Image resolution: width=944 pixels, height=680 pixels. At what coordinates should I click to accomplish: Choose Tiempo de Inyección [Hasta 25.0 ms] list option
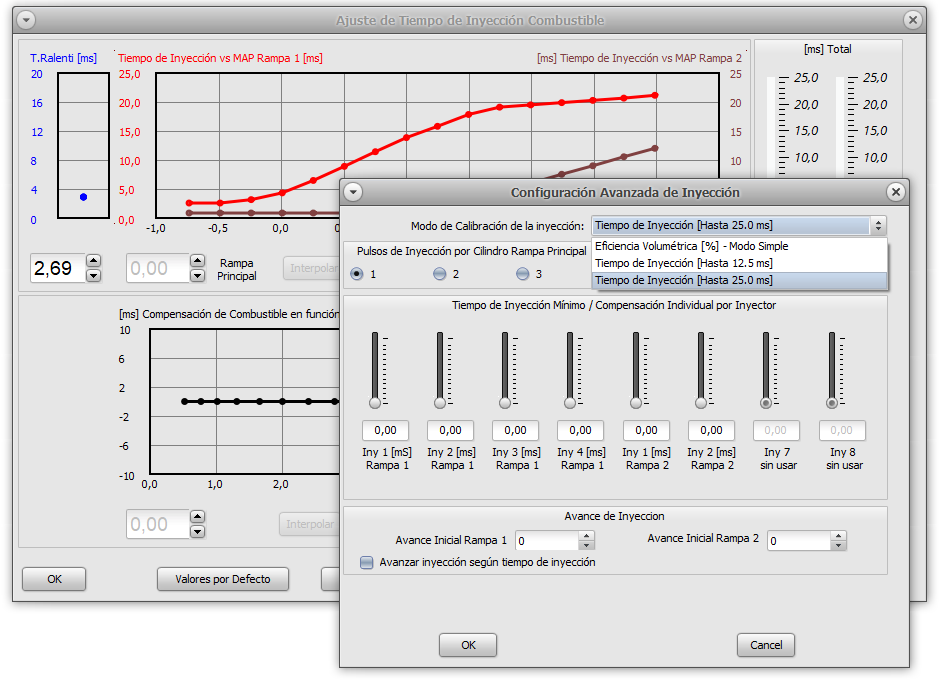pos(739,281)
